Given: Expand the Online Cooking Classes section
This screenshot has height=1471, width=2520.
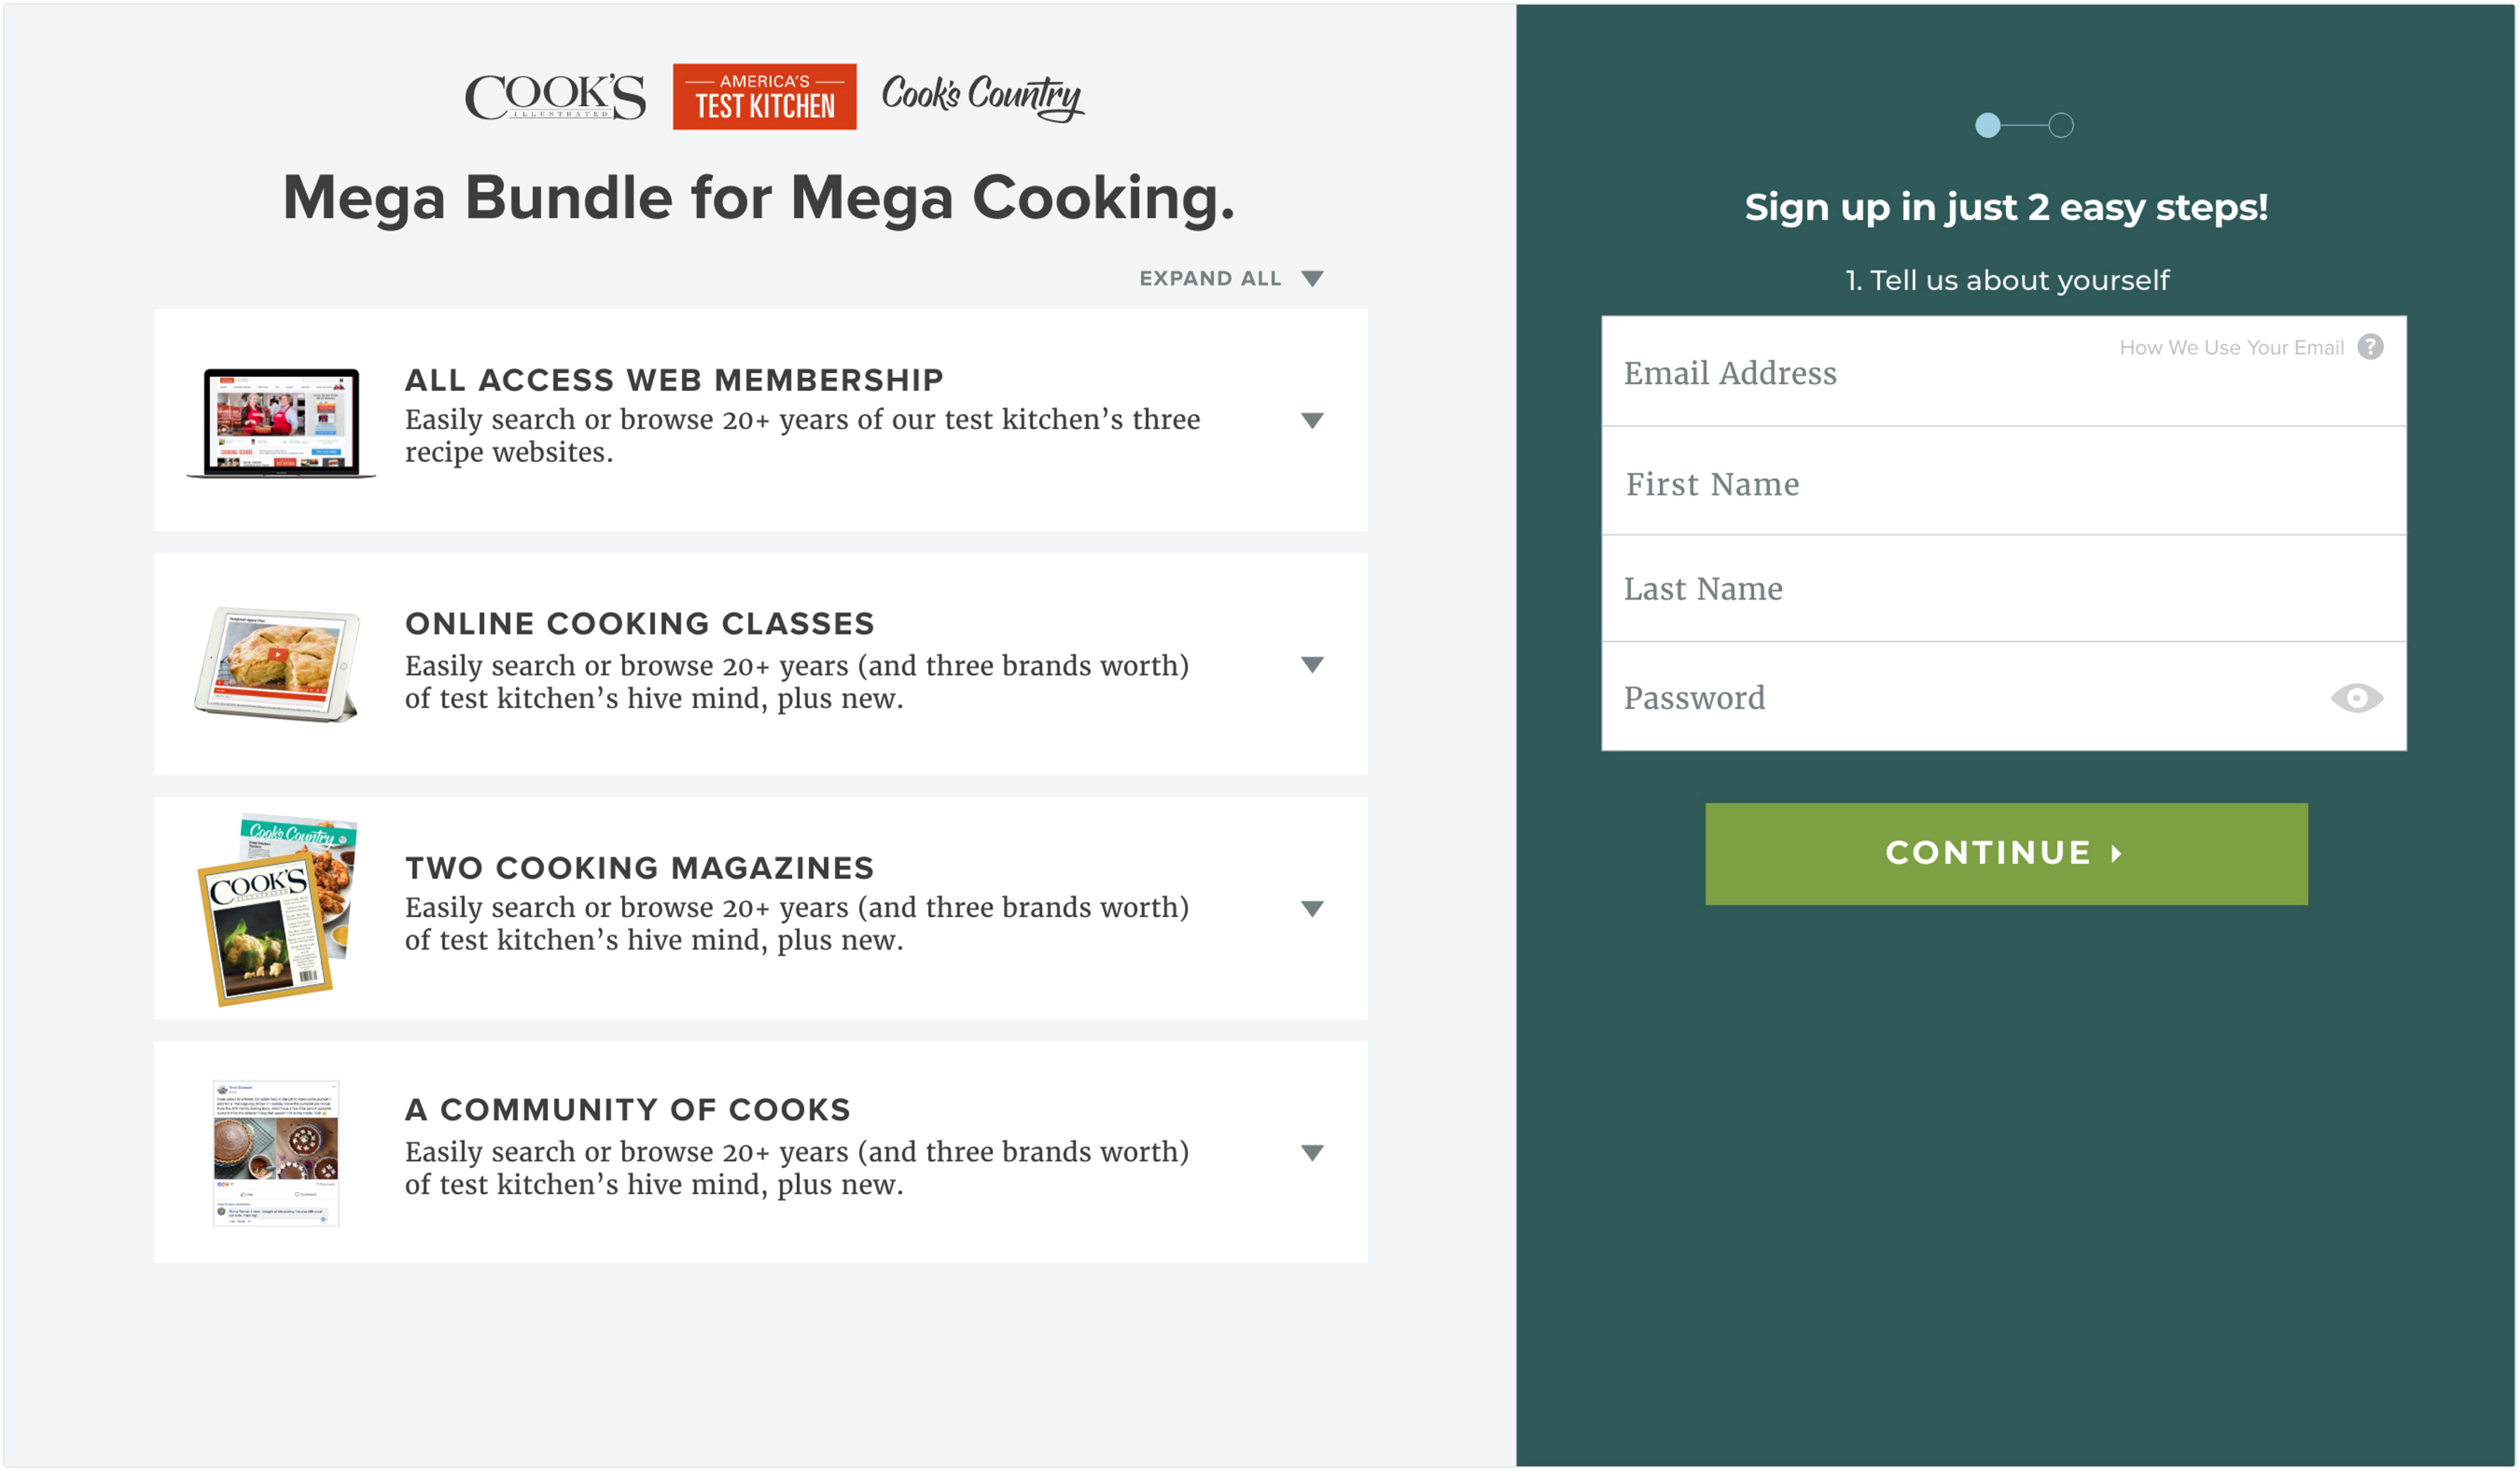Looking at the screenshot, I should click(1312, 665).
